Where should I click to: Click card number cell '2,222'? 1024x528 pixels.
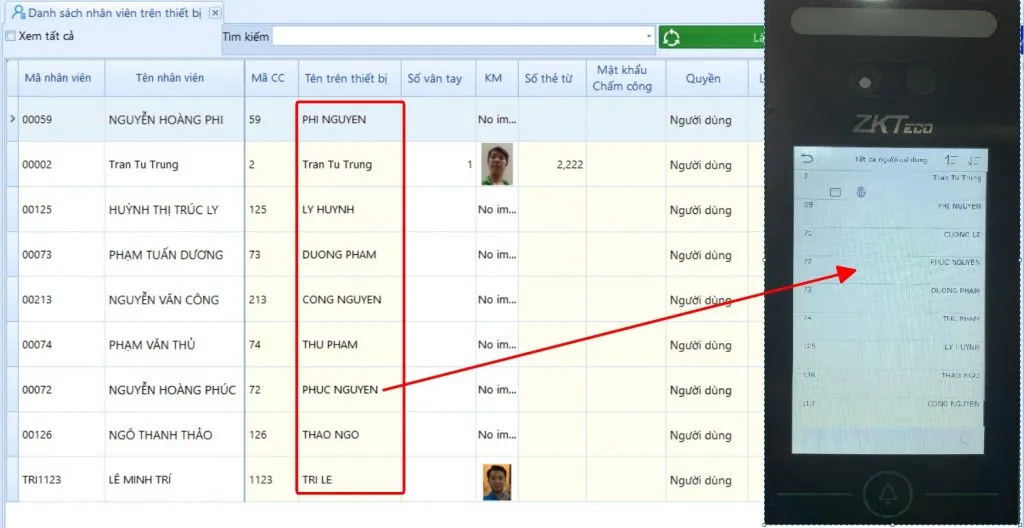[552, 165]
